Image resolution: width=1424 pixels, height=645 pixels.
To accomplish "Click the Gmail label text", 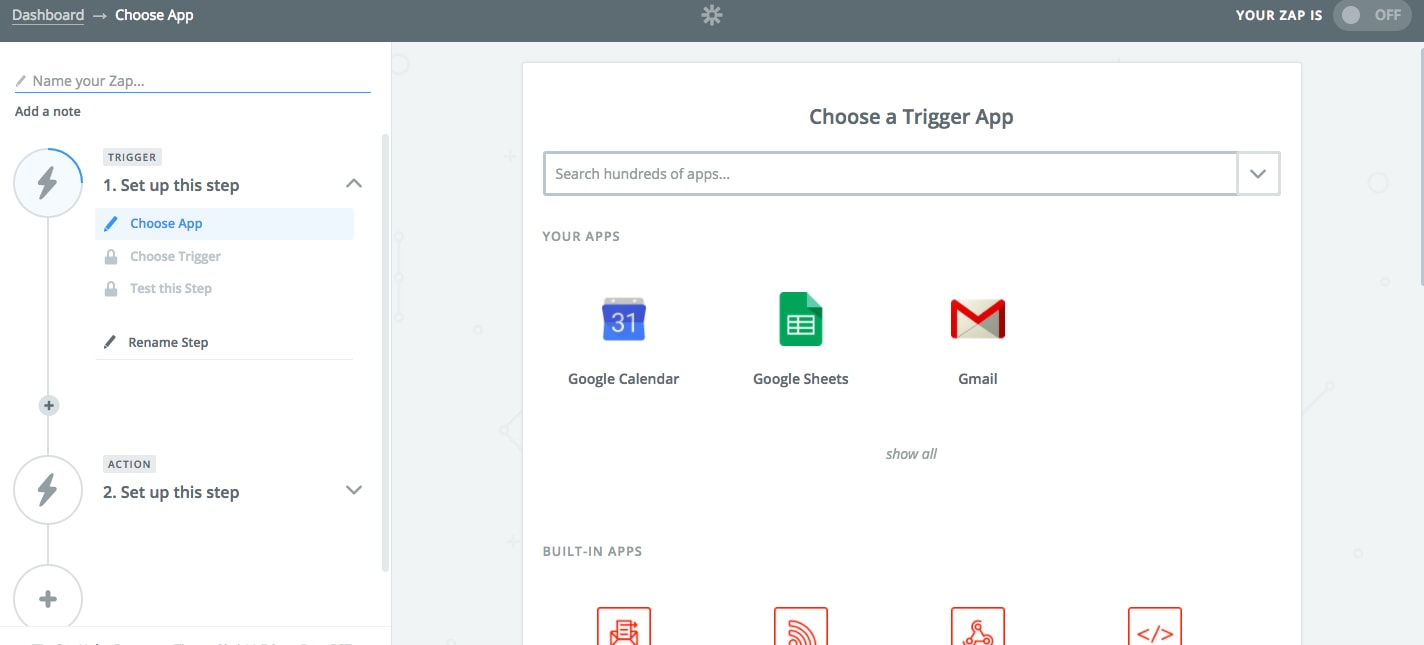I will tap(978, 379).
